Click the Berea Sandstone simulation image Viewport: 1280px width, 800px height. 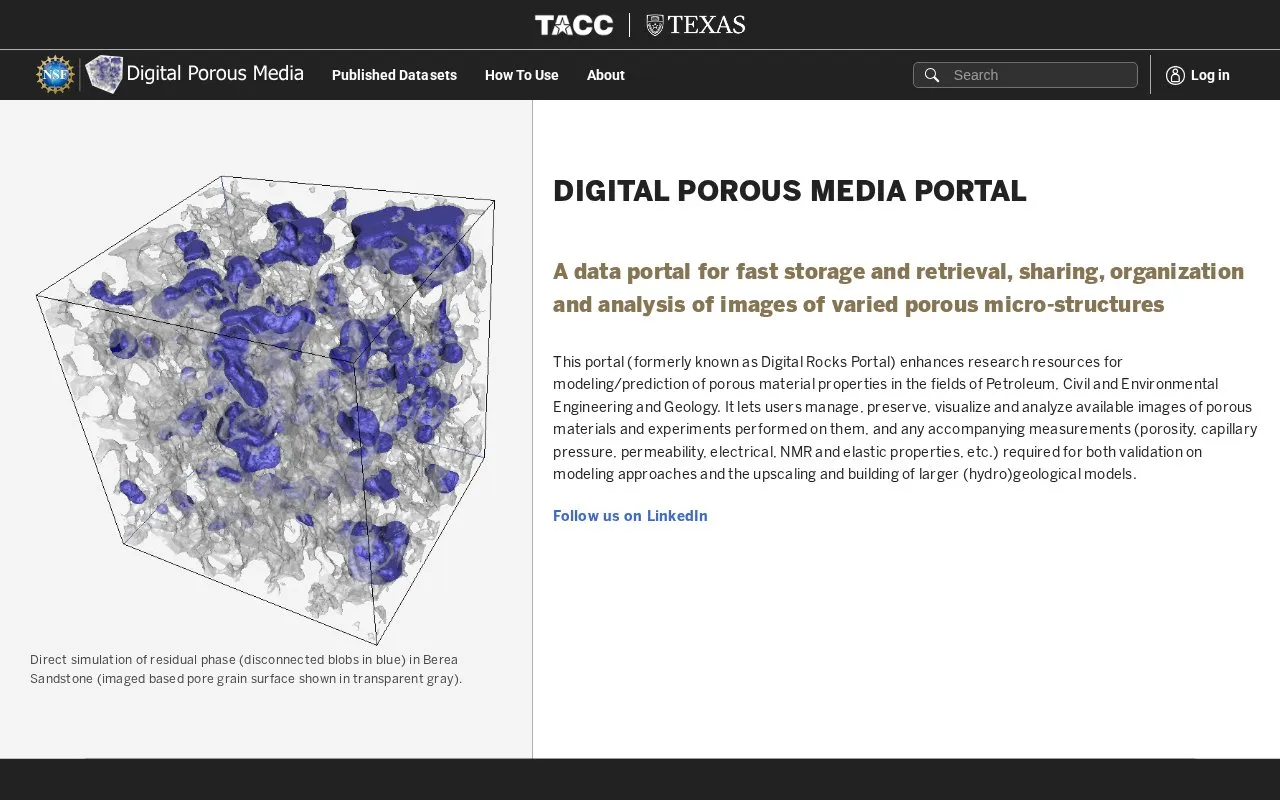pos(266,410)
